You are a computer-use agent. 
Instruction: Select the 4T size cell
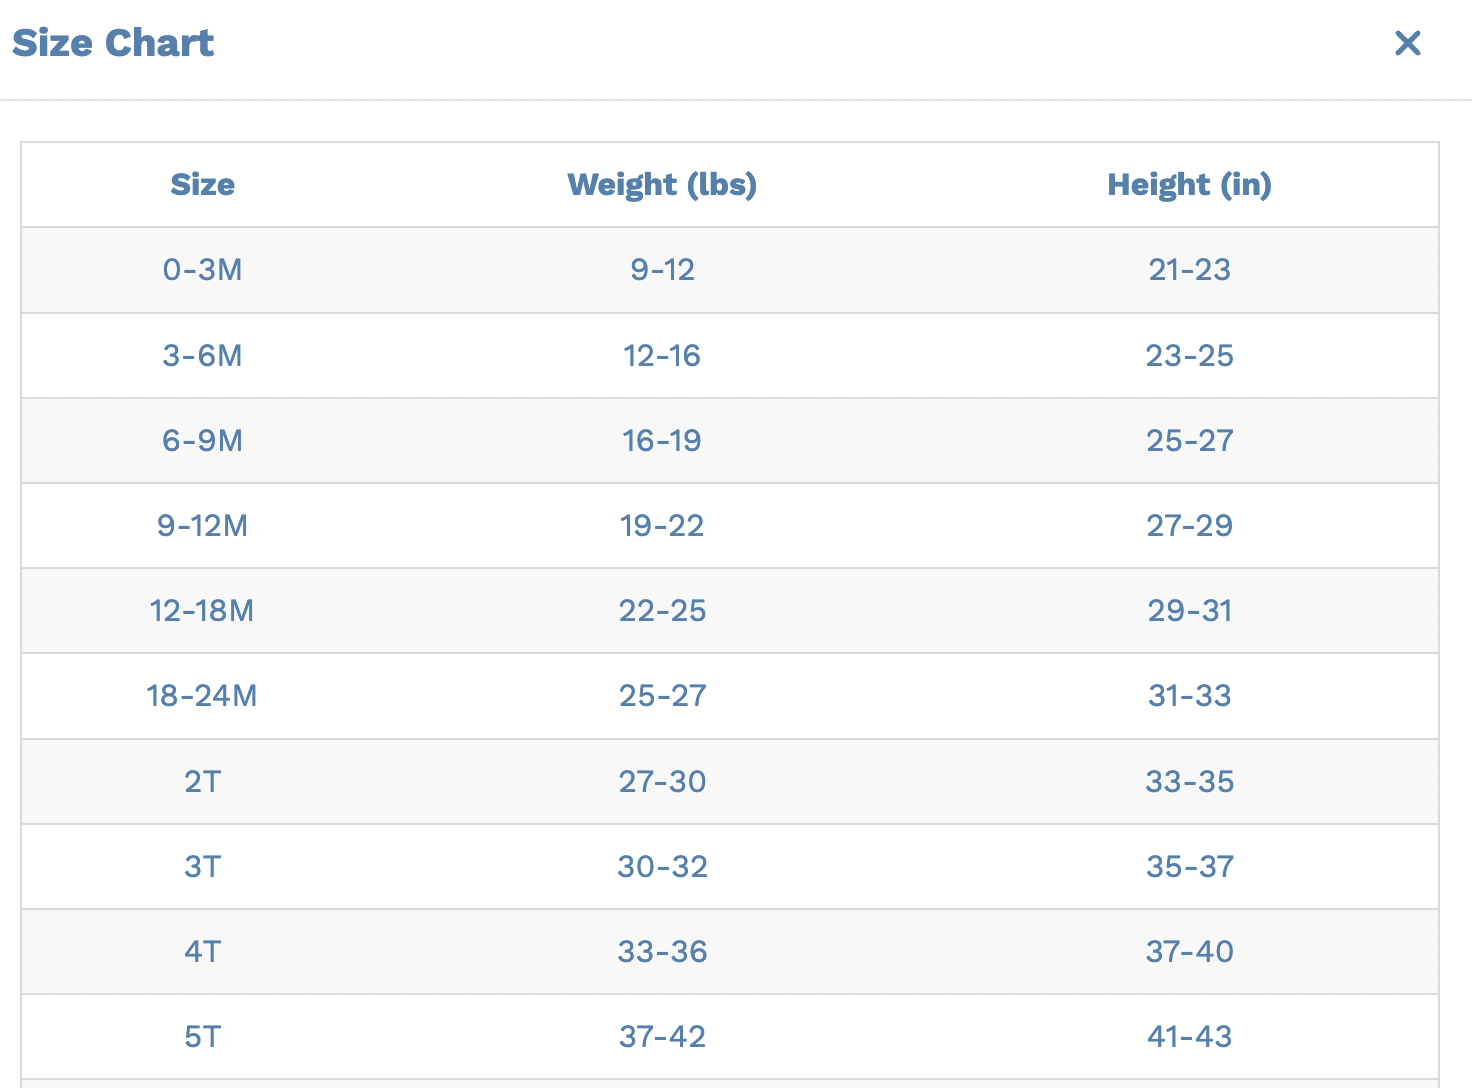pos(202,952)
